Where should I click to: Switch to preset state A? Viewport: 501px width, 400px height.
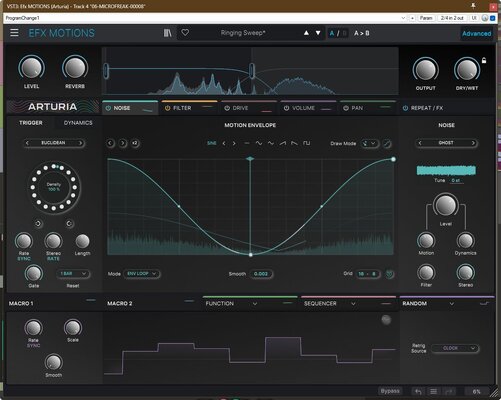[x=332, y=33]
